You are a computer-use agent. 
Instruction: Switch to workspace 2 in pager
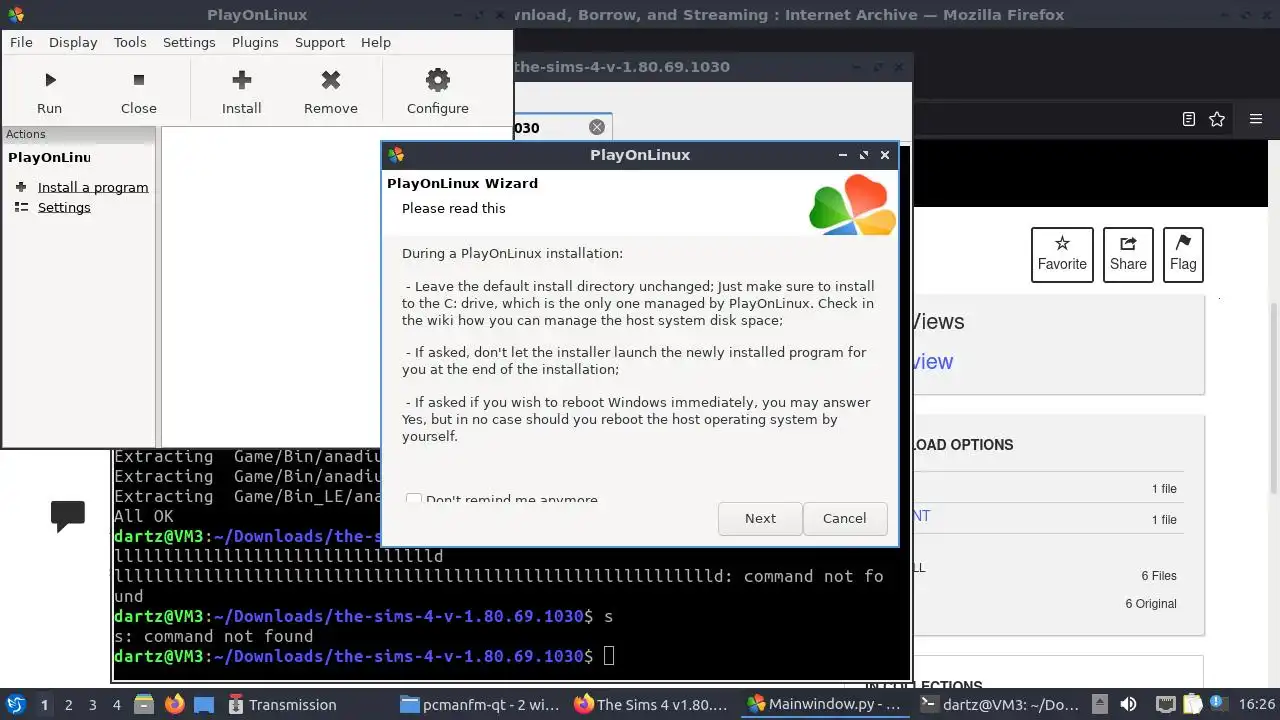pyautogui.click(x=69, y=705)
